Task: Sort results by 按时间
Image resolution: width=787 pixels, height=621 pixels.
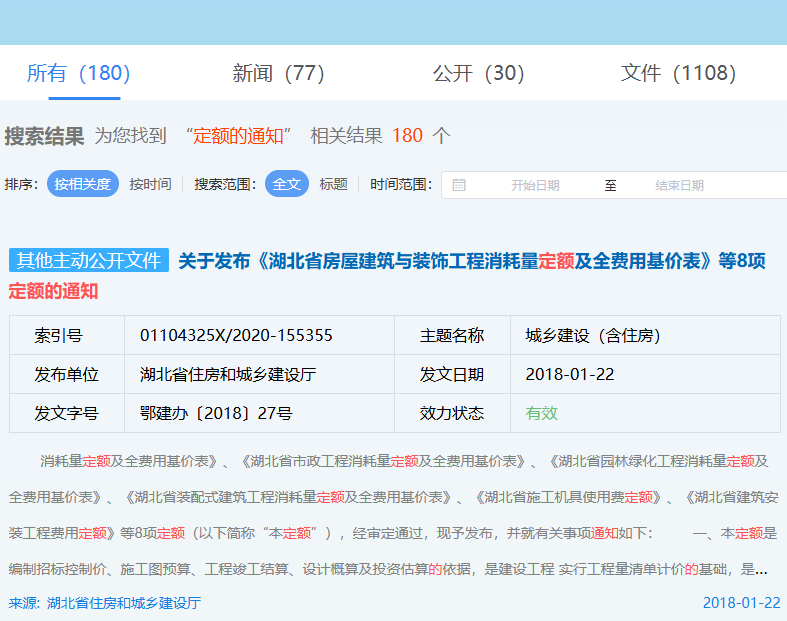Action: [150, 184]
